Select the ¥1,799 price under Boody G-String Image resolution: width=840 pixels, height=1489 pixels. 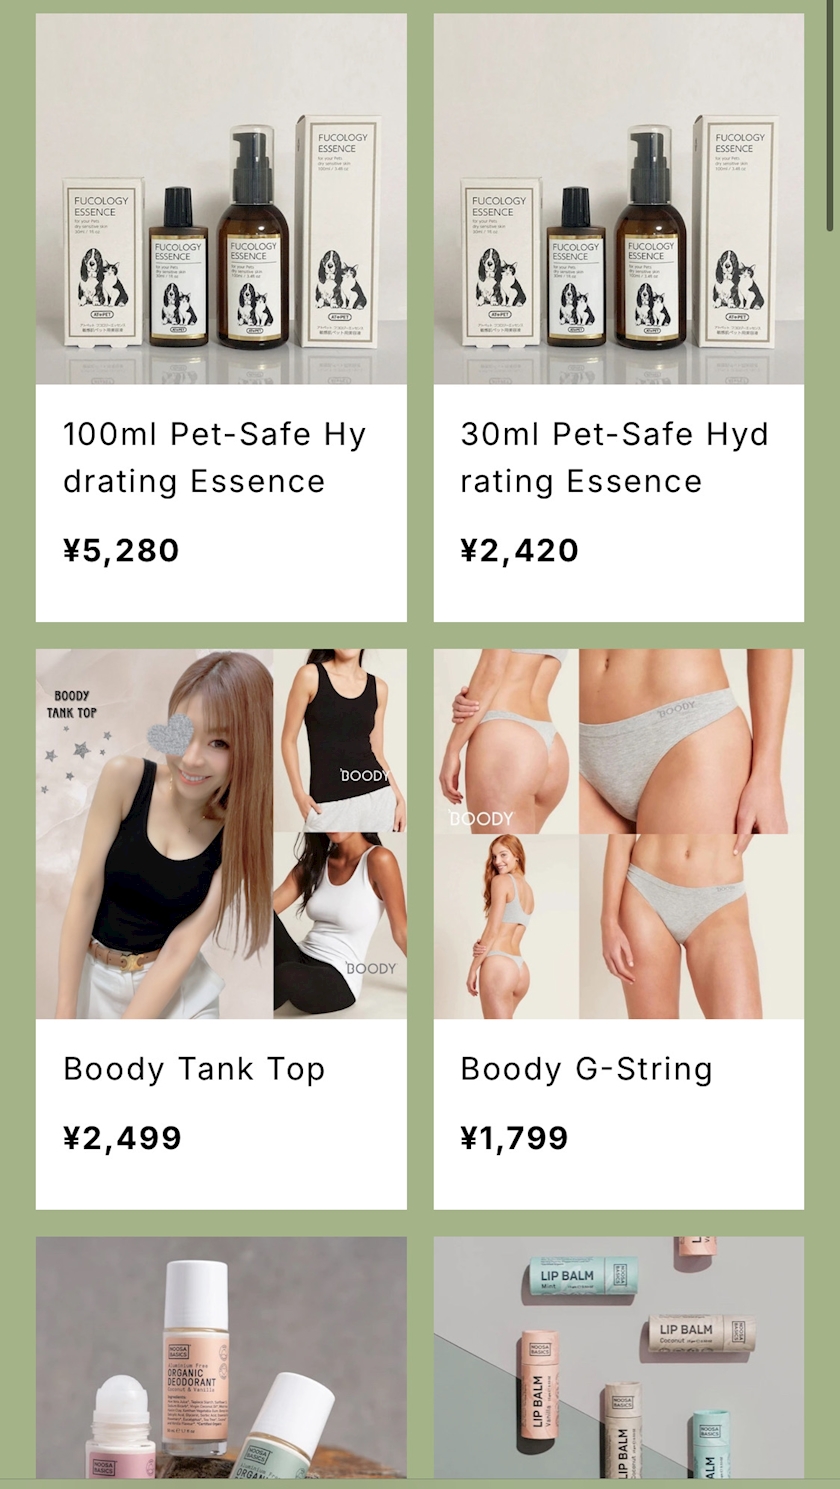click(514, 1138)
